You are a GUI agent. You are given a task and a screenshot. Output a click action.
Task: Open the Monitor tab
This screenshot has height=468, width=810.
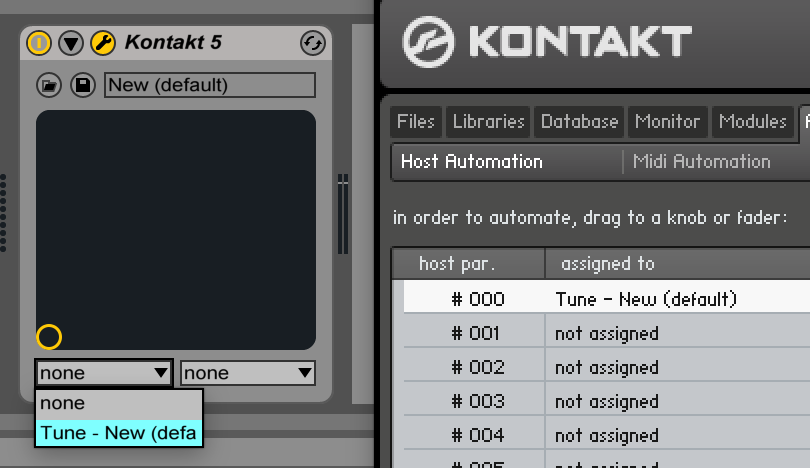coord(667,121)
